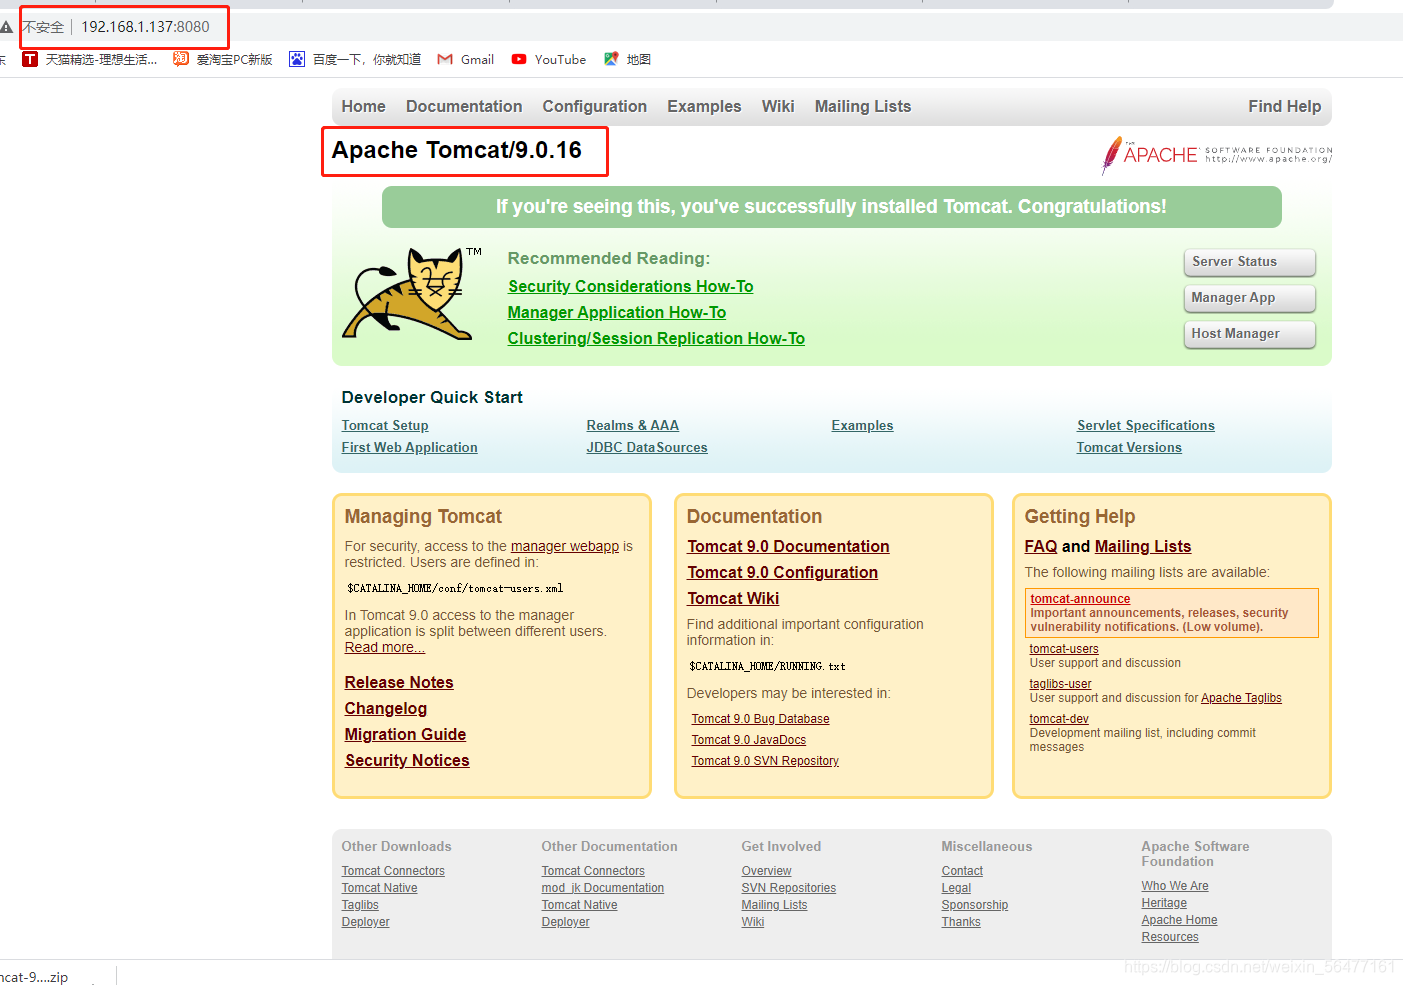Open Tomcat 9.0 JavaDocs link
Viewport: 1403px width, 985px height.
tap(748, 740)
